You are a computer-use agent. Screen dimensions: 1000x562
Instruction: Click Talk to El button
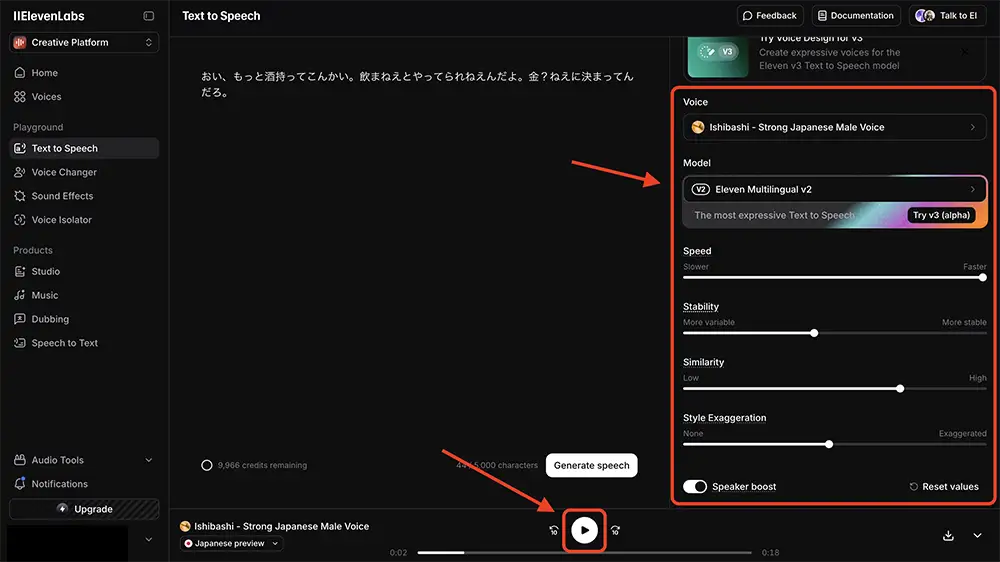pyautogui.click(x=947, y=15)
